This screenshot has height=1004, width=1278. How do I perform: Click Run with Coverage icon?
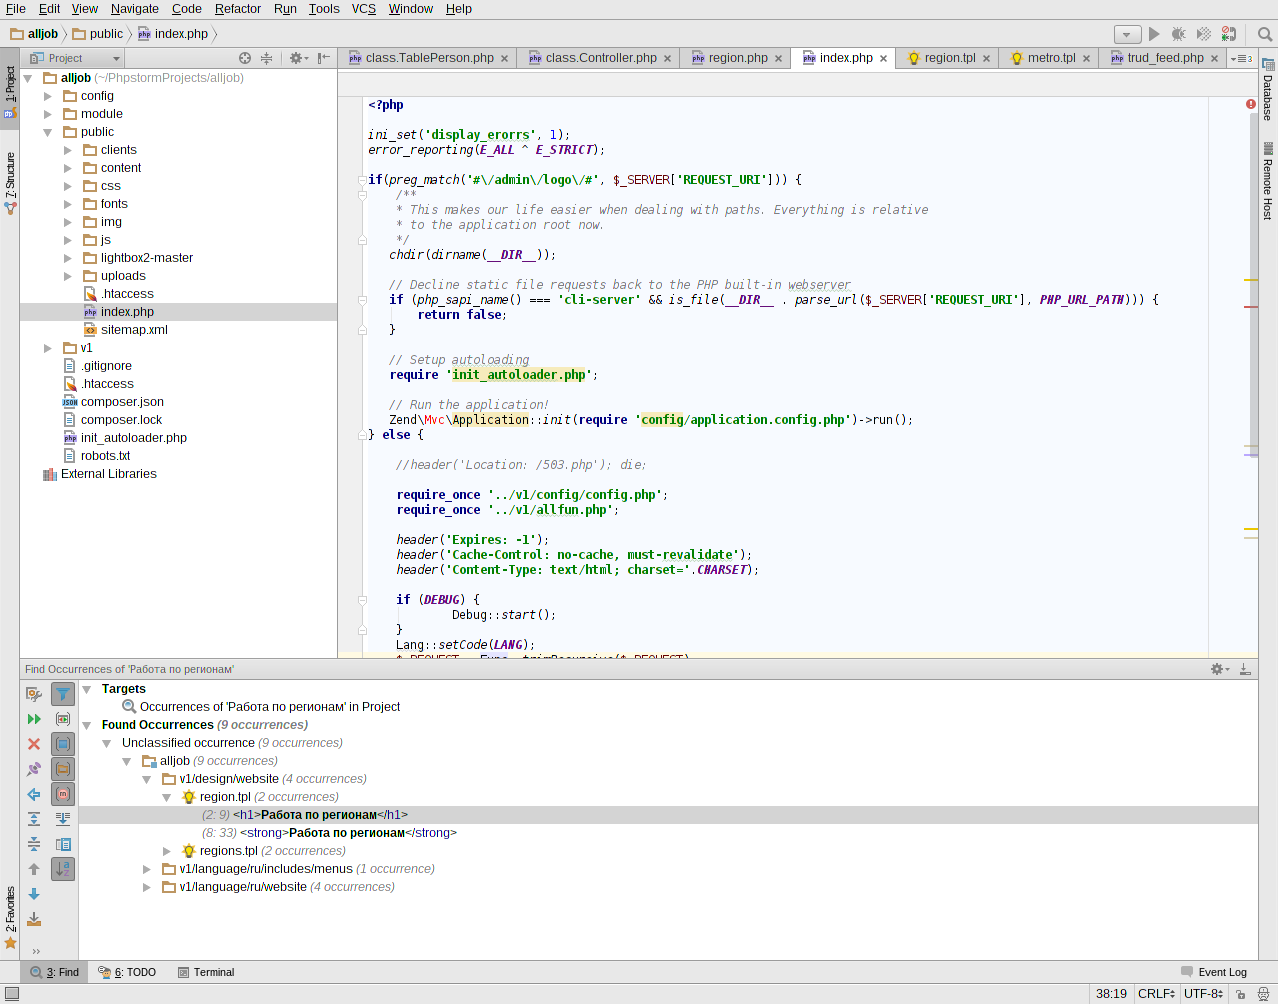[x=1204, y=34]
